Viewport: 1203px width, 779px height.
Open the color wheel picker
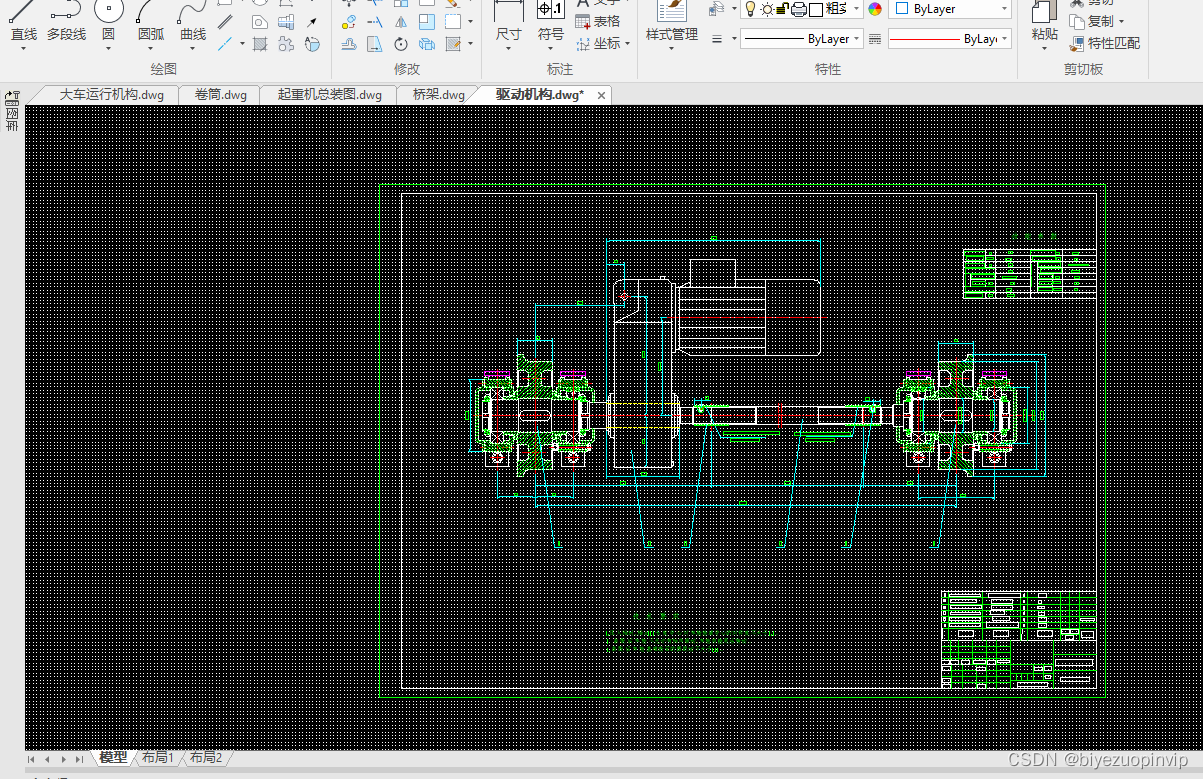pyautogui.click(x=875, y=9)
